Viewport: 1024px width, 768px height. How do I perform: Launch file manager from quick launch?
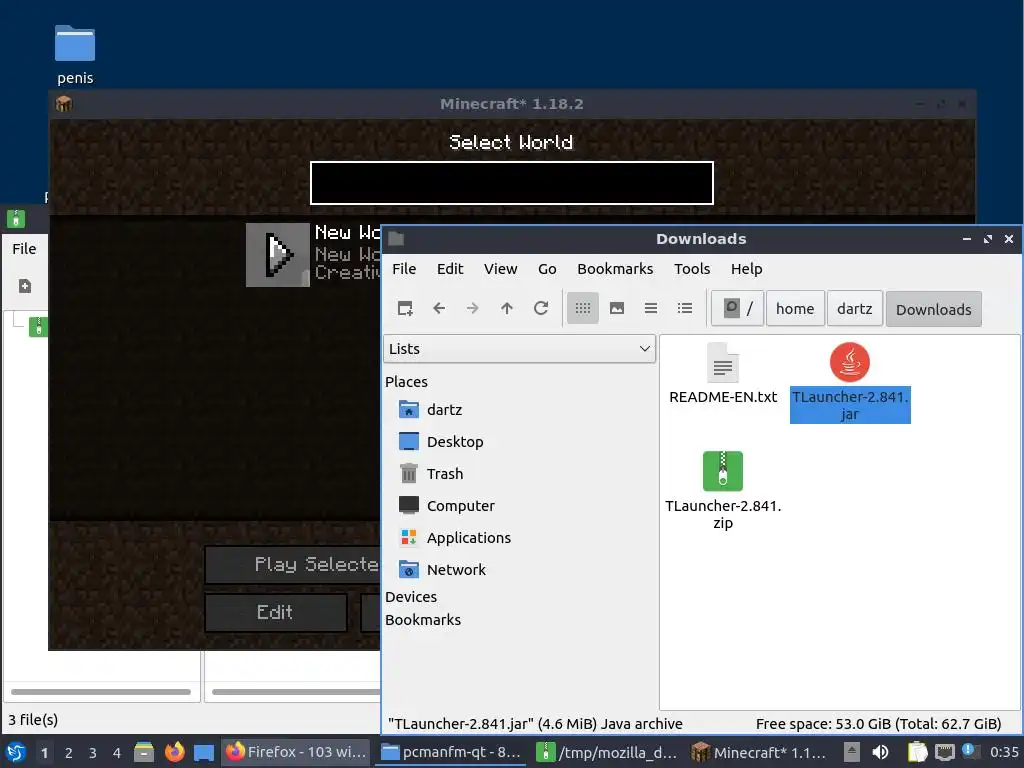coord(144,752)
